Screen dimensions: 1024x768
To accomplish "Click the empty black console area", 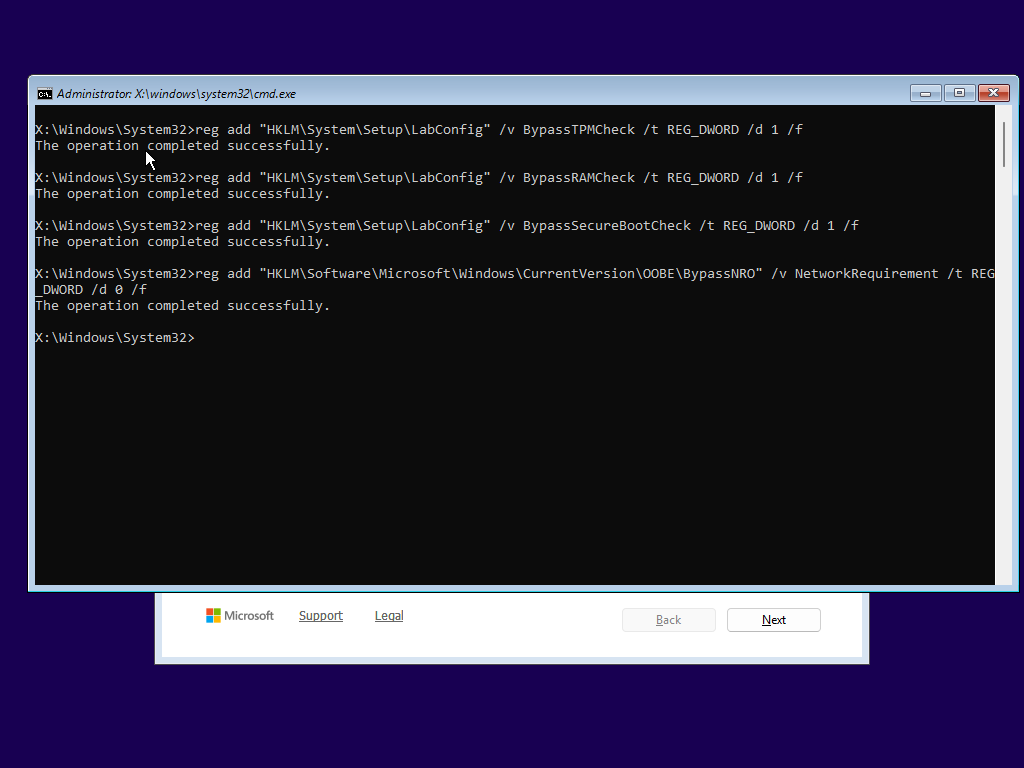I will 500,460.
